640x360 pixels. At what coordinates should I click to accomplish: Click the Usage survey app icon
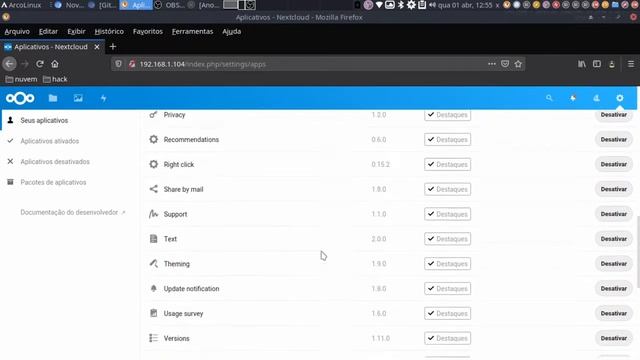pos(153,313)
